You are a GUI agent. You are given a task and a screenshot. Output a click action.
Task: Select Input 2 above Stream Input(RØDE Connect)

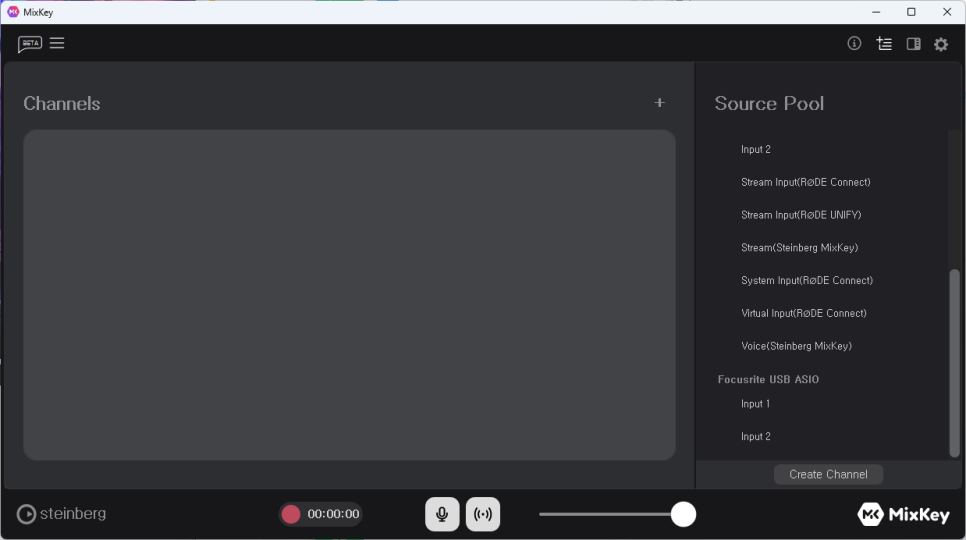click(x=755, y=150)
